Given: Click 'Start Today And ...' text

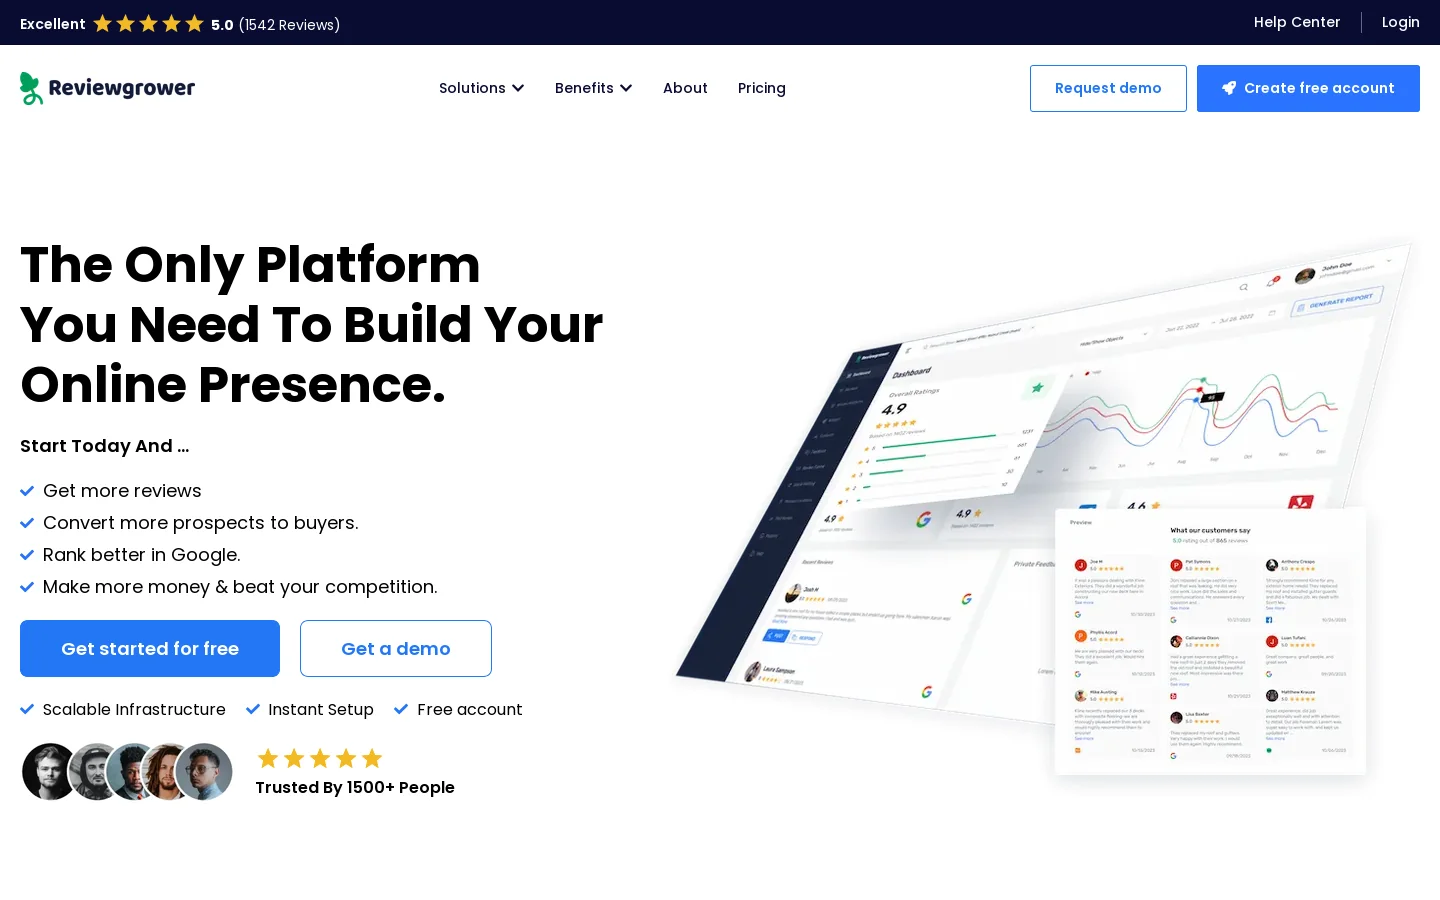Looking at the screenshot, I should pos(105,446).
